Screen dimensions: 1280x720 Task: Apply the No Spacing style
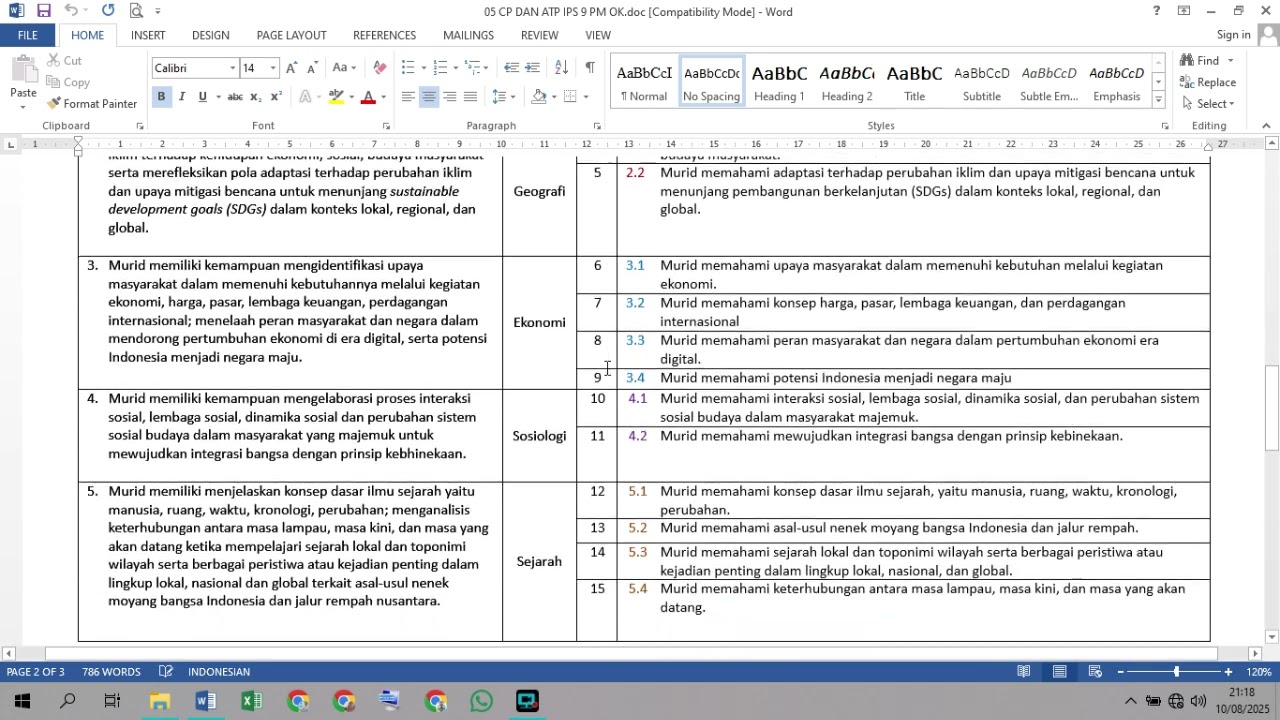point(711,82)
